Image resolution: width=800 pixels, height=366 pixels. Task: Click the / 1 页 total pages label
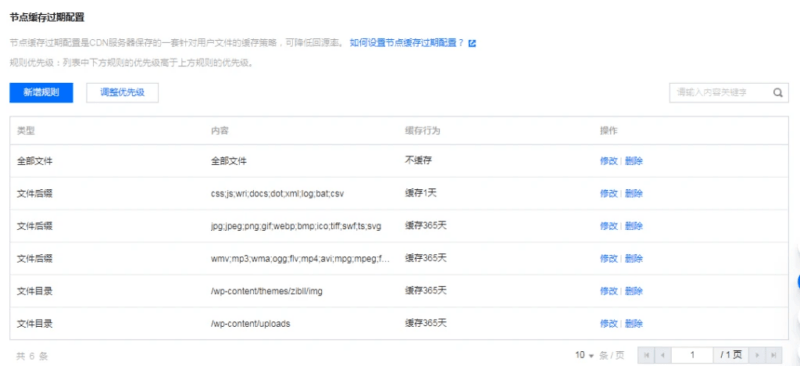click(731, 355)
